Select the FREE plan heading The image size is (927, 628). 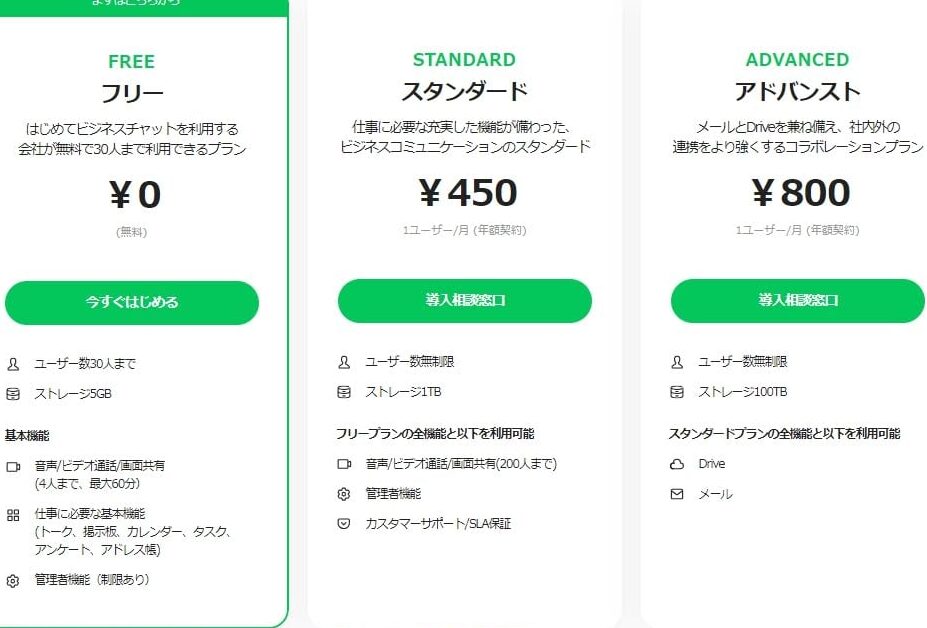coord(131,62)
